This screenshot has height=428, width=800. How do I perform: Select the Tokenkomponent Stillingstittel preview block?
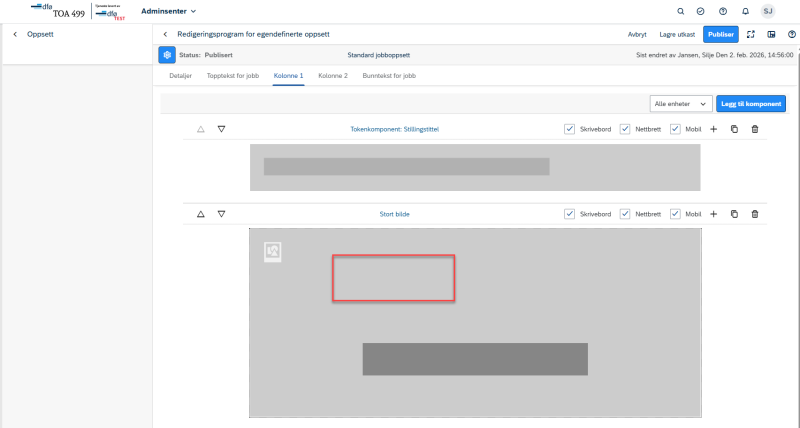[x=475, y=167]
